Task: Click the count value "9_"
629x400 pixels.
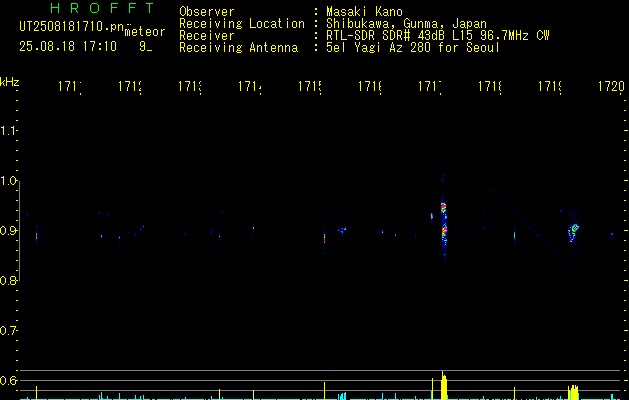Action: pyautogui.click(x=145, y=47)
